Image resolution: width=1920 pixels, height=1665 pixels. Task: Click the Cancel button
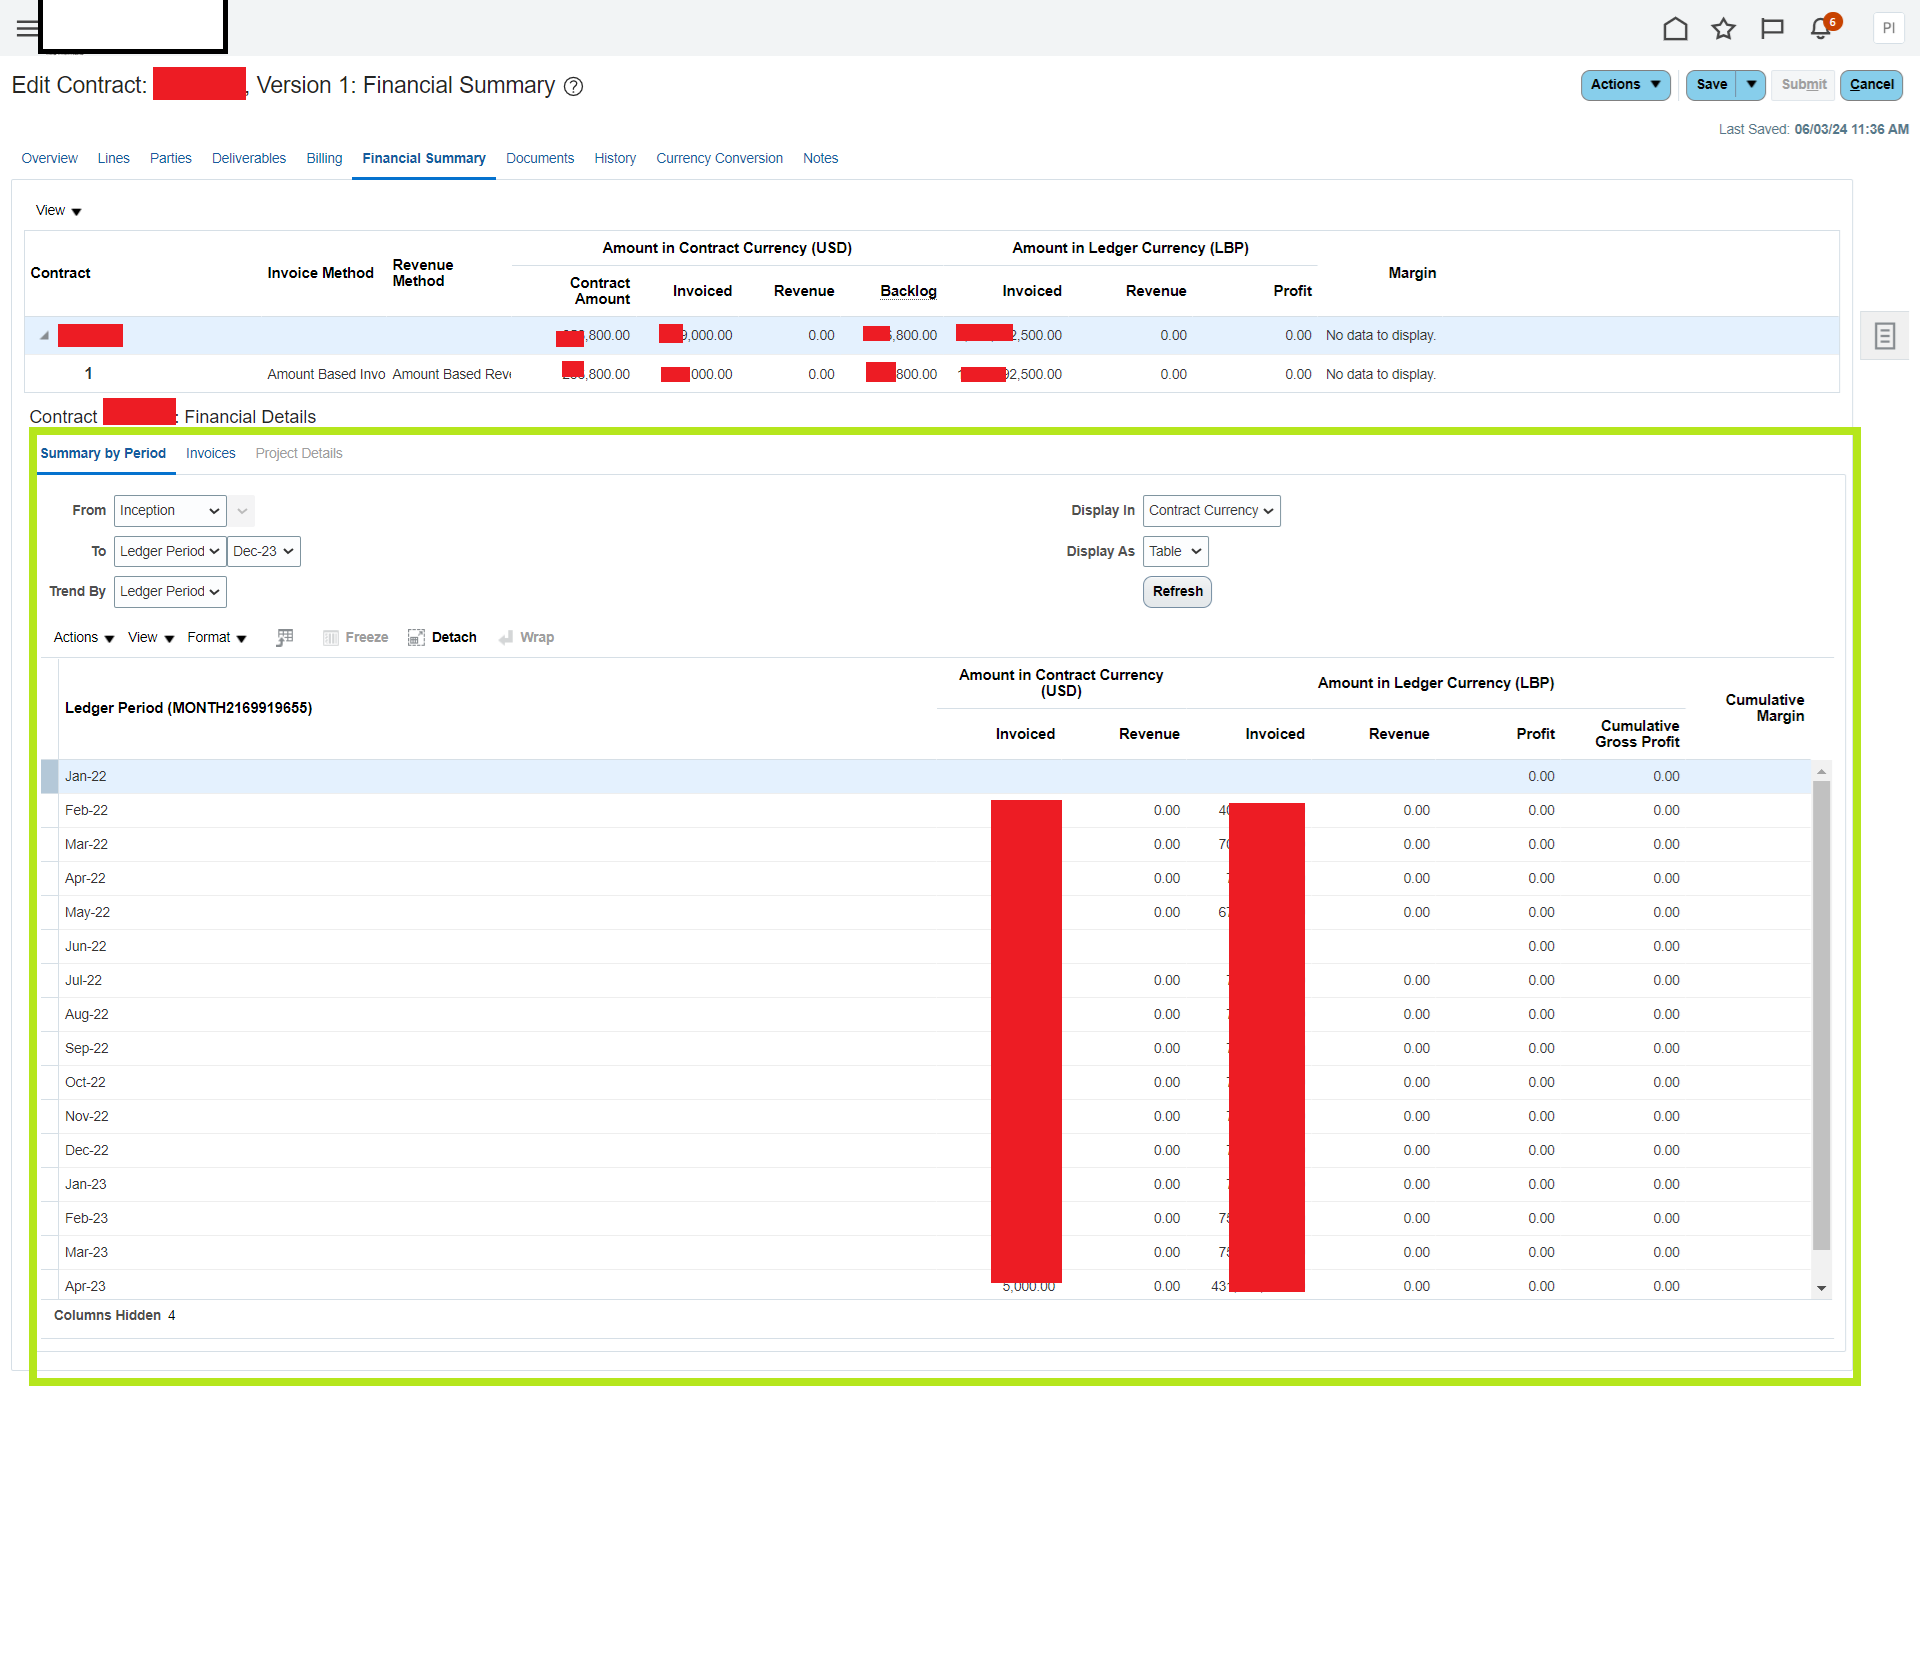pos(1870,85)
